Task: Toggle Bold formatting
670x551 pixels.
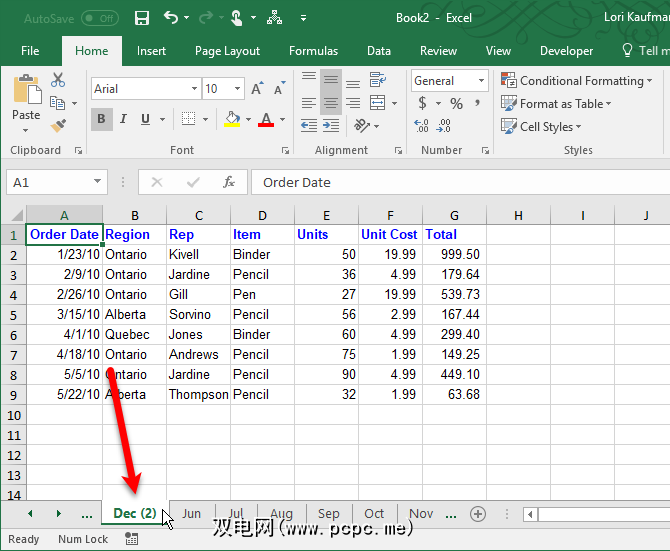Action: 101,119
